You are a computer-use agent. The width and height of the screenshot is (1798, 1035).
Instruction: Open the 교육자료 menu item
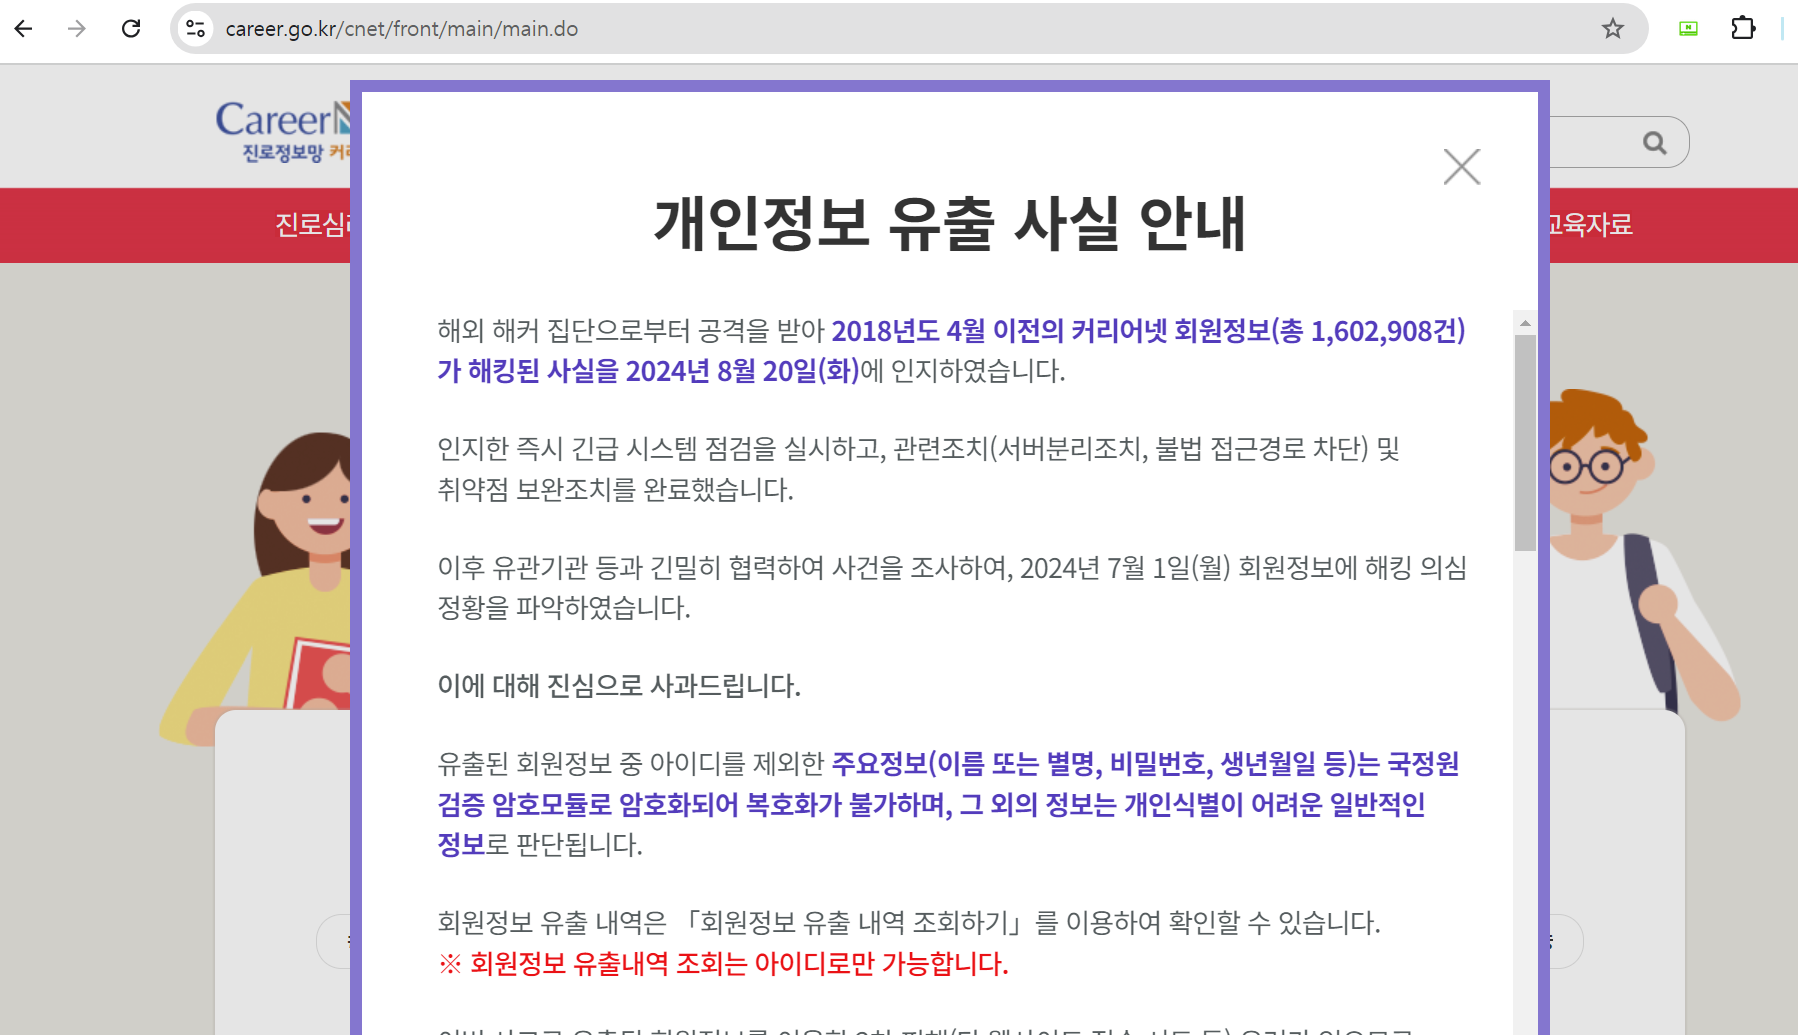[1590, 225]
